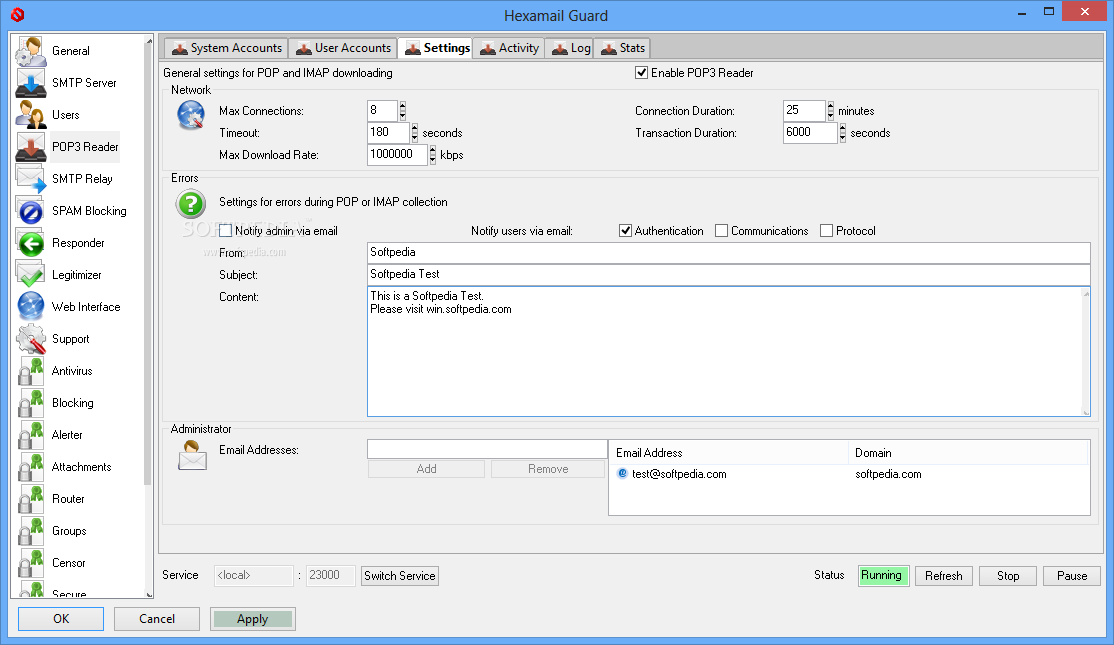
Task: Click the Switch Service button
Action: 400,575
